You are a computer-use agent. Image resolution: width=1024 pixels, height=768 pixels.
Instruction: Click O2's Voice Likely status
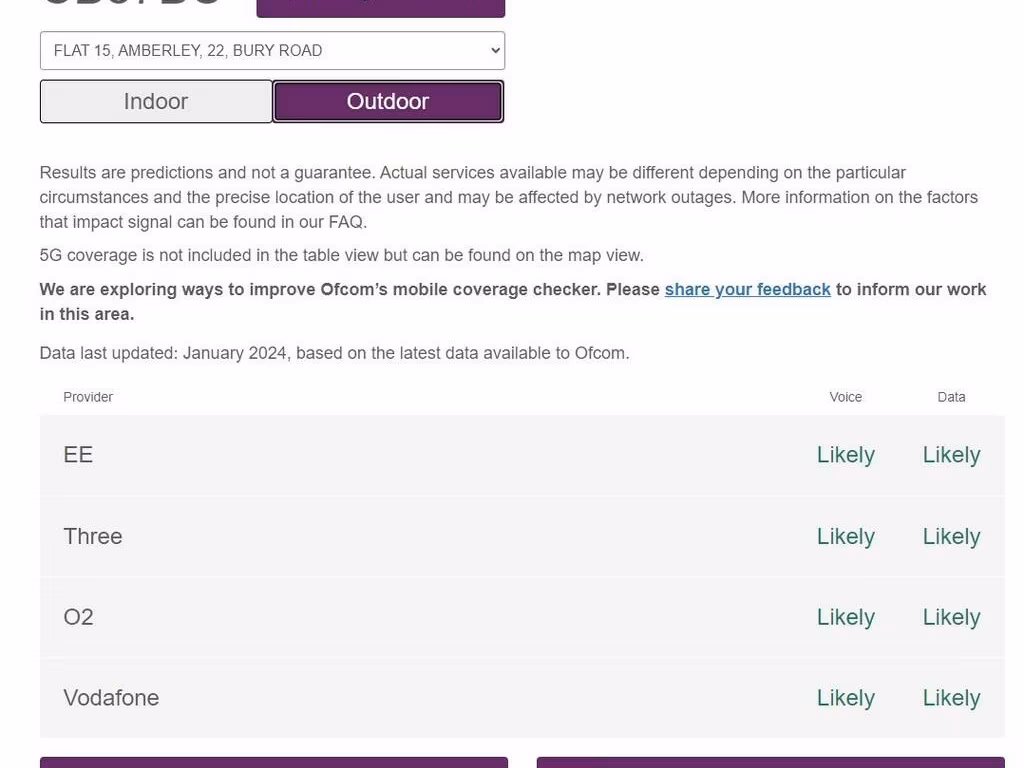click(x=845, y=617)
